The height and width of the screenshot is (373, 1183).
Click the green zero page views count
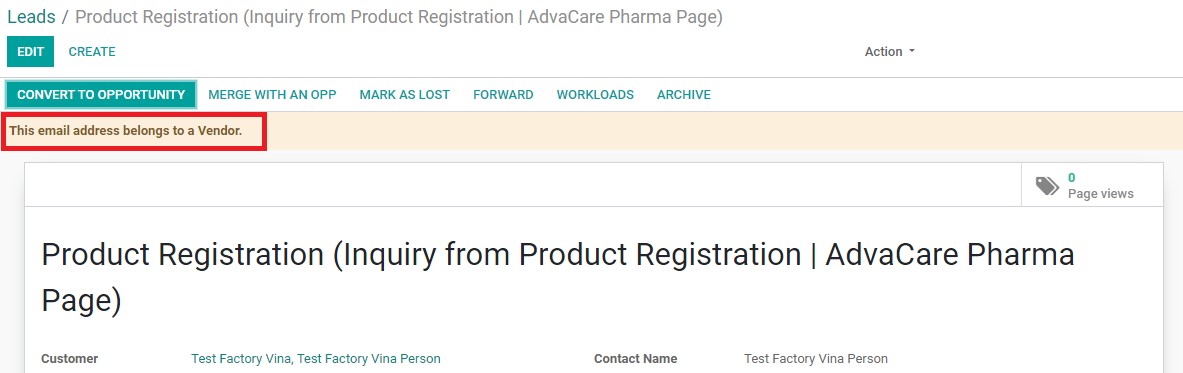point(1071,178)
